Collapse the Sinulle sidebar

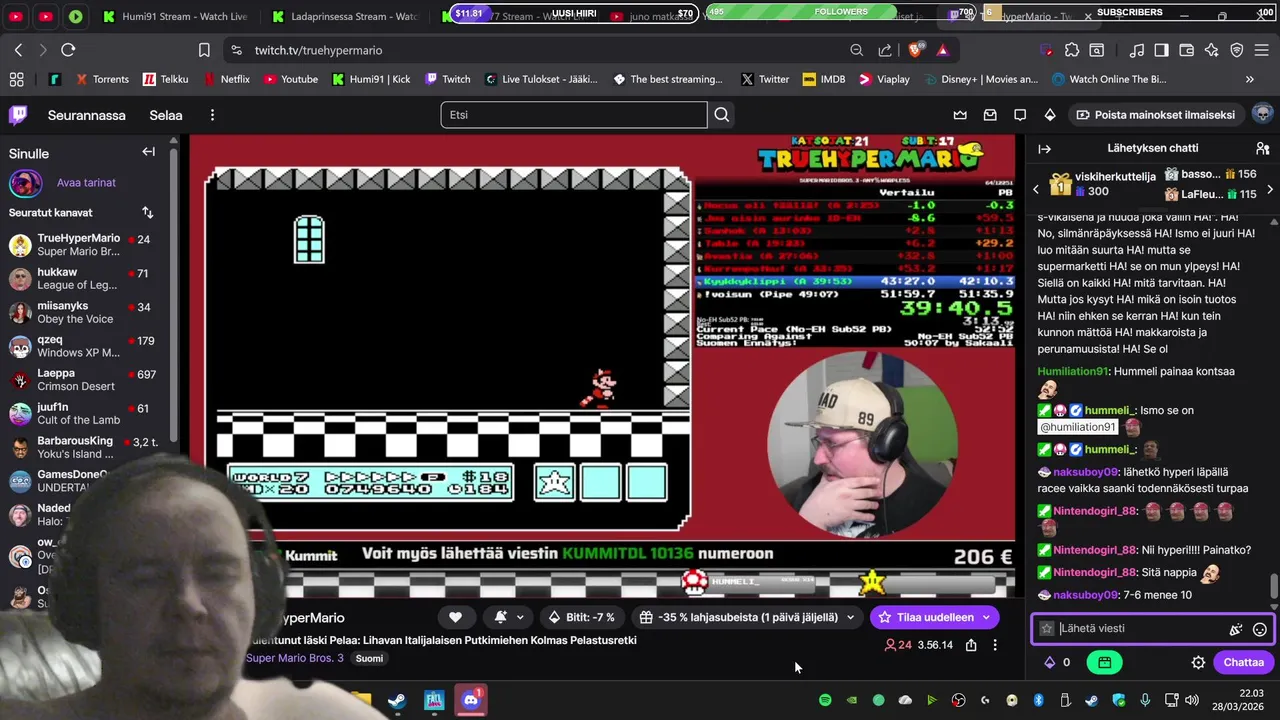pos(148,152)
